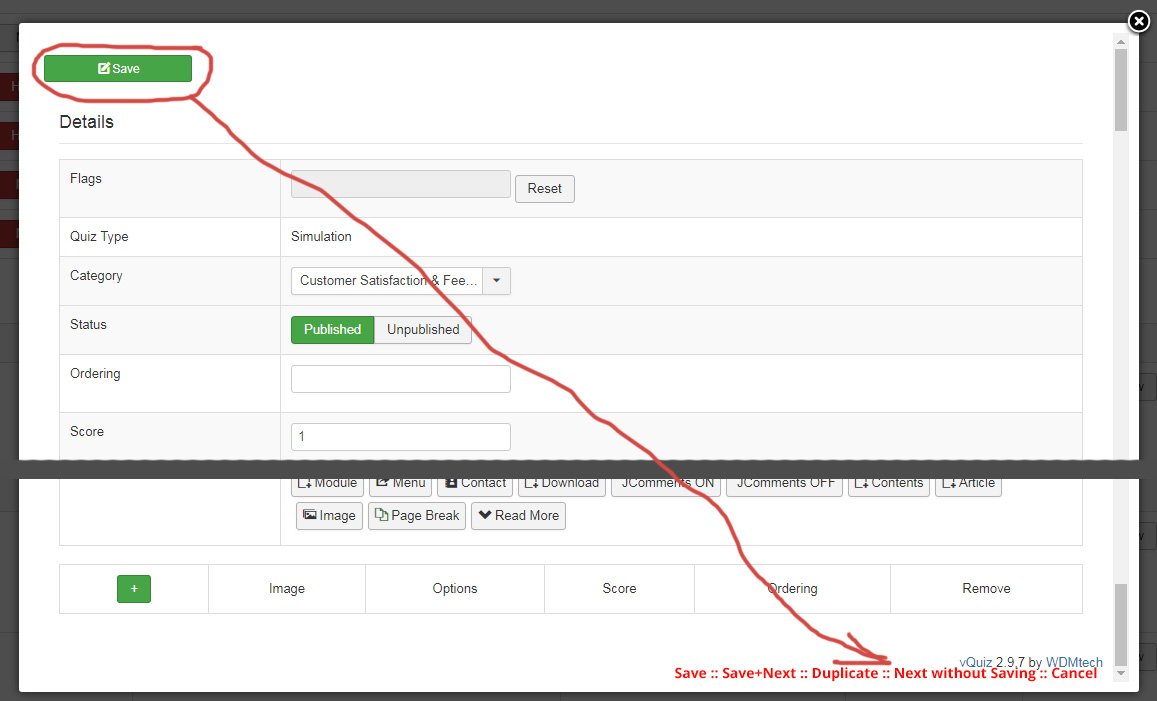Image resolution: width=1157 pixels, height=701 pixels.
Task: Insert a Module via editor button
Action: [x=327, y=485]
